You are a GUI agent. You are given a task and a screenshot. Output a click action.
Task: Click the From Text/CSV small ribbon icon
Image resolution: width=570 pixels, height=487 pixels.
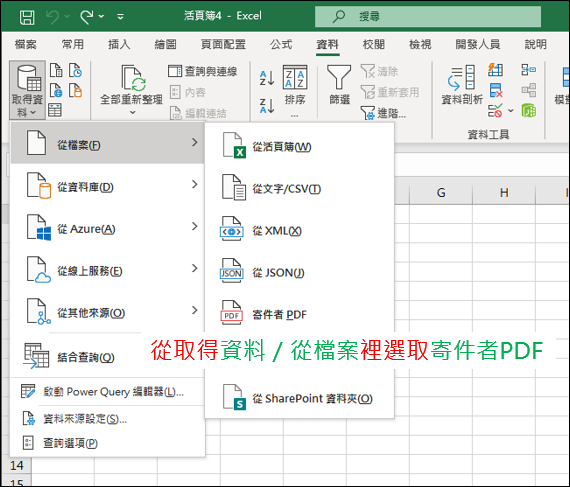[x=56, y=70]
